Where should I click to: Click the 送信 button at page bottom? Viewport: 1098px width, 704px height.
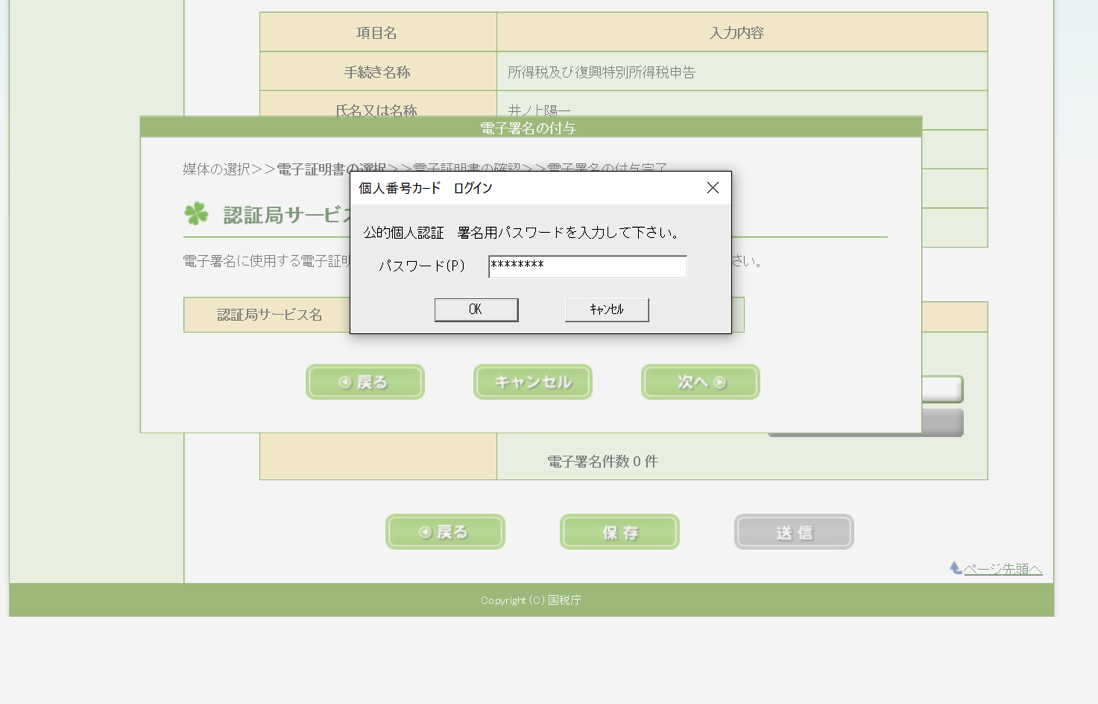click(x=793, y=532)
